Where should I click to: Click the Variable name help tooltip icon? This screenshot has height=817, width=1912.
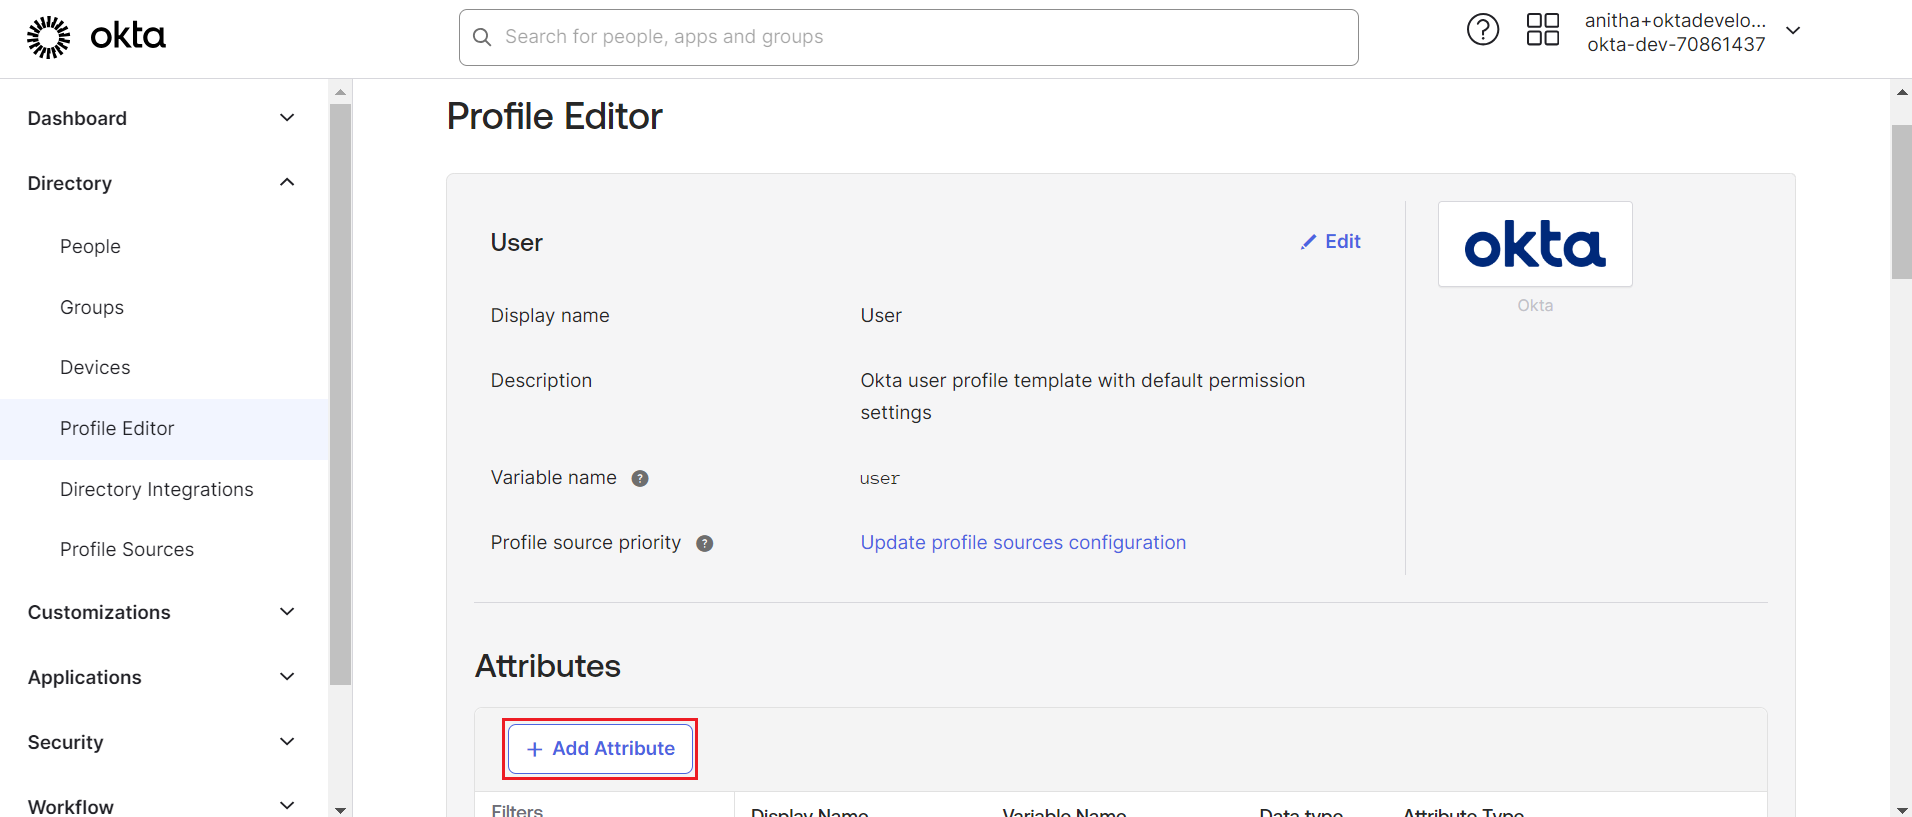coord(640,478)
